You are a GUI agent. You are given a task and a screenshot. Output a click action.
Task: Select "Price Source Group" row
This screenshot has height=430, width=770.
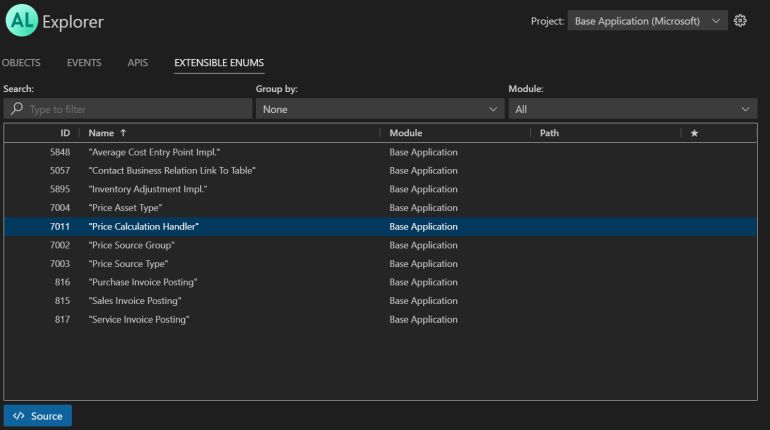point(380,245)
